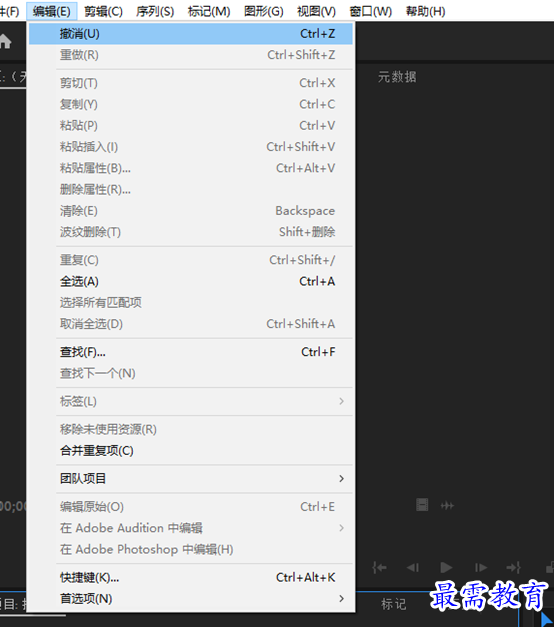
Task: Choose 编辑原始(O) menu item
Action: pyautogui.click(x=191, y=507)
